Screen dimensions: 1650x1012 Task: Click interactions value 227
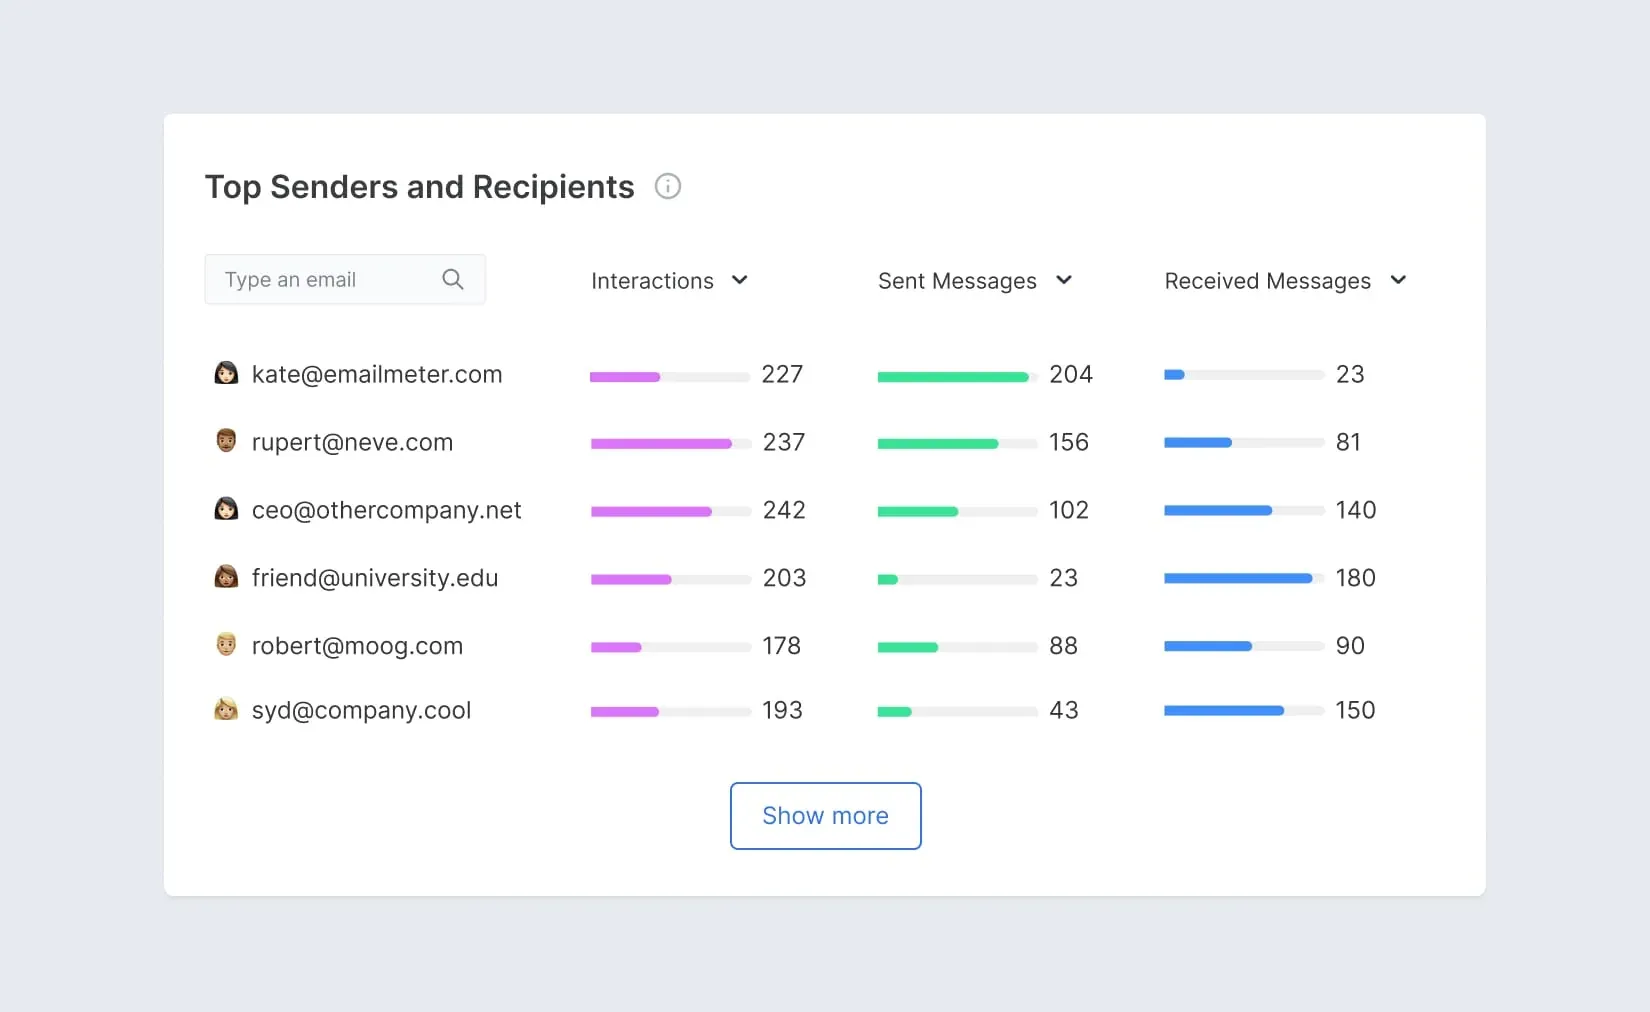pos(782,374)
